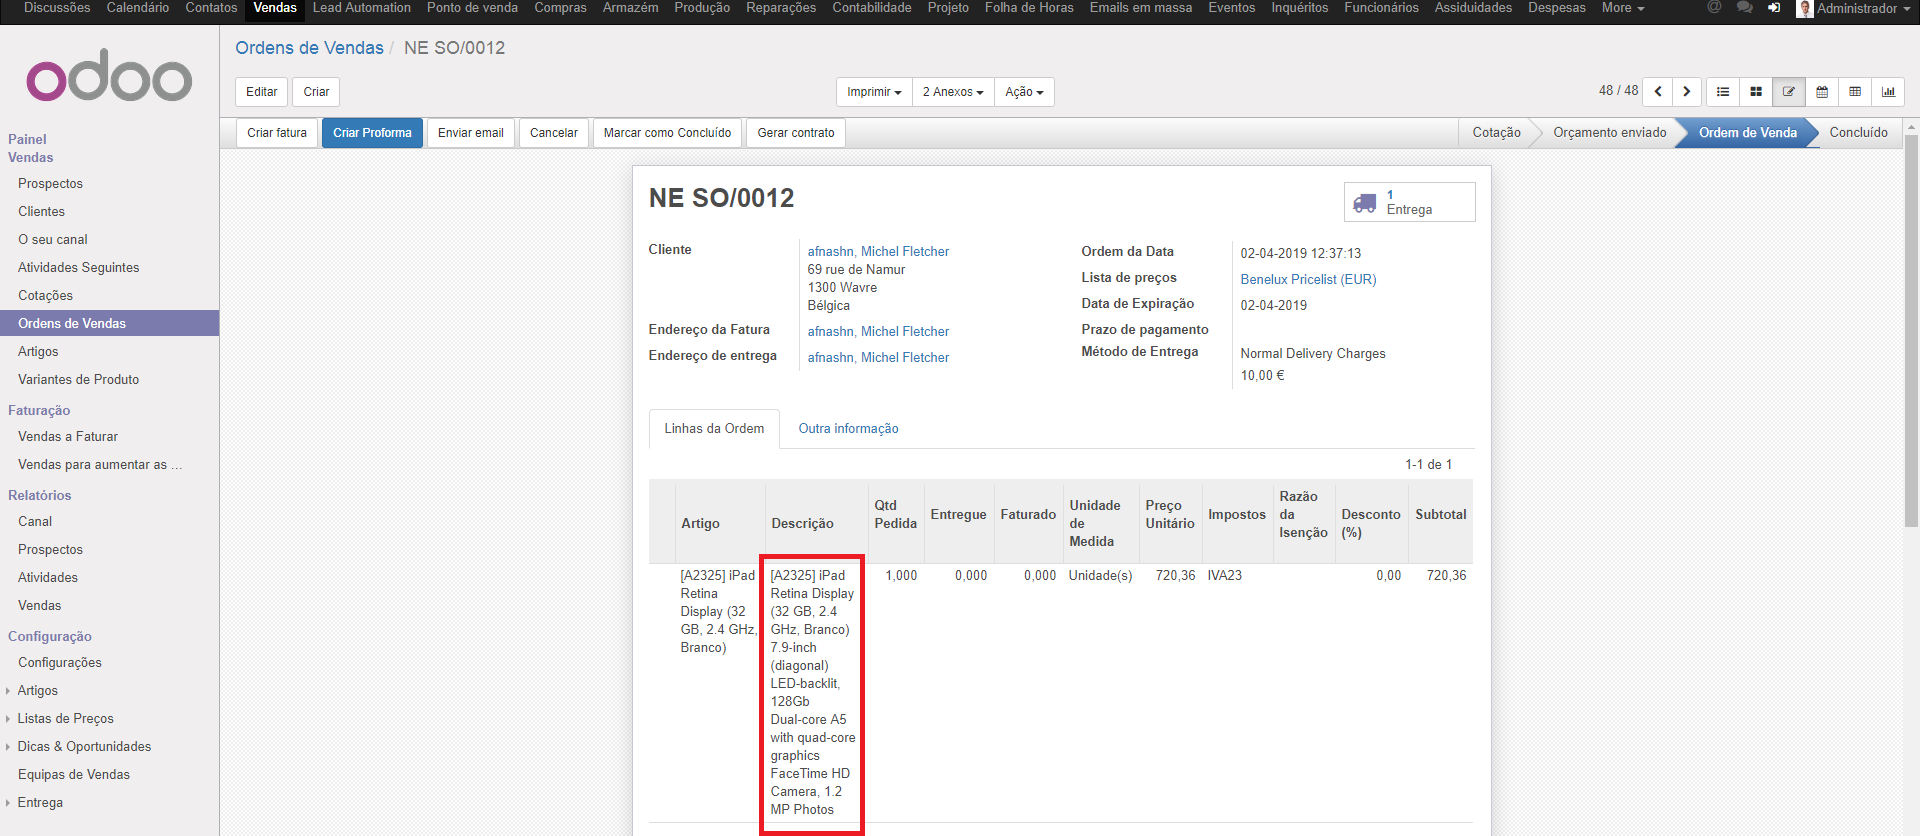Expand Dicas & Oportunidades in sidebar

click(x=84, y=747)
